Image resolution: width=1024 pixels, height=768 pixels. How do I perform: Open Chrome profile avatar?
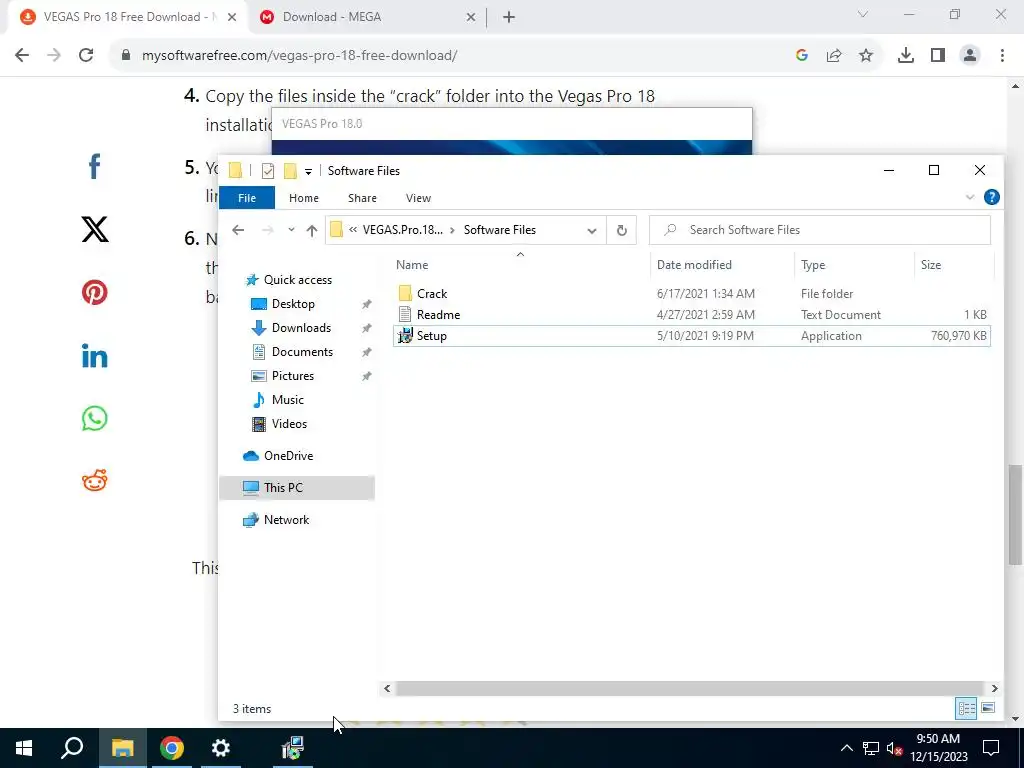click(970, 56)
